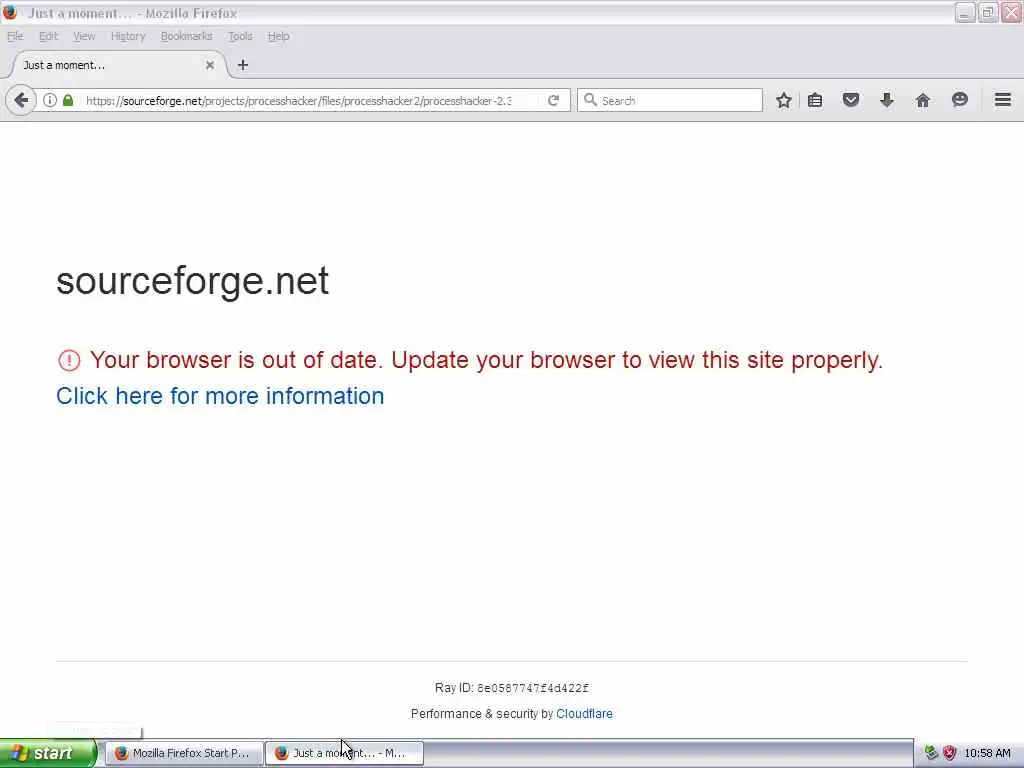Viewport: 1024px width, 768px height.
Task: Open the hamburger menu button
Action: [x=1003, y=100]
